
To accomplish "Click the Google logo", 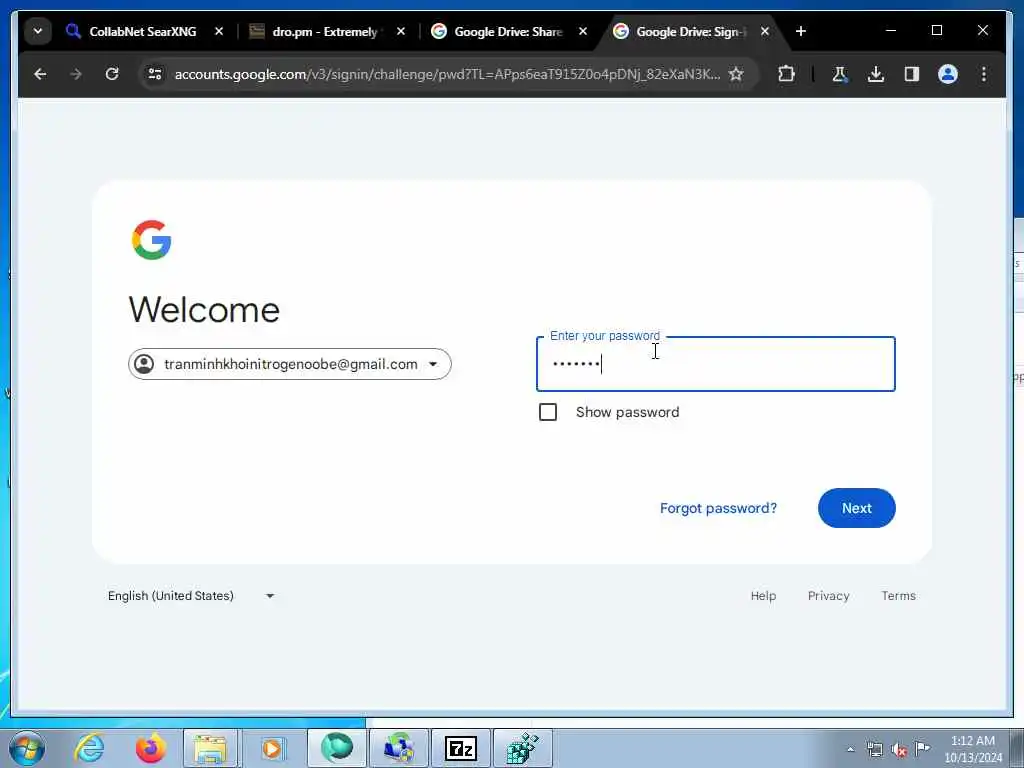I will tap(152, 240).
